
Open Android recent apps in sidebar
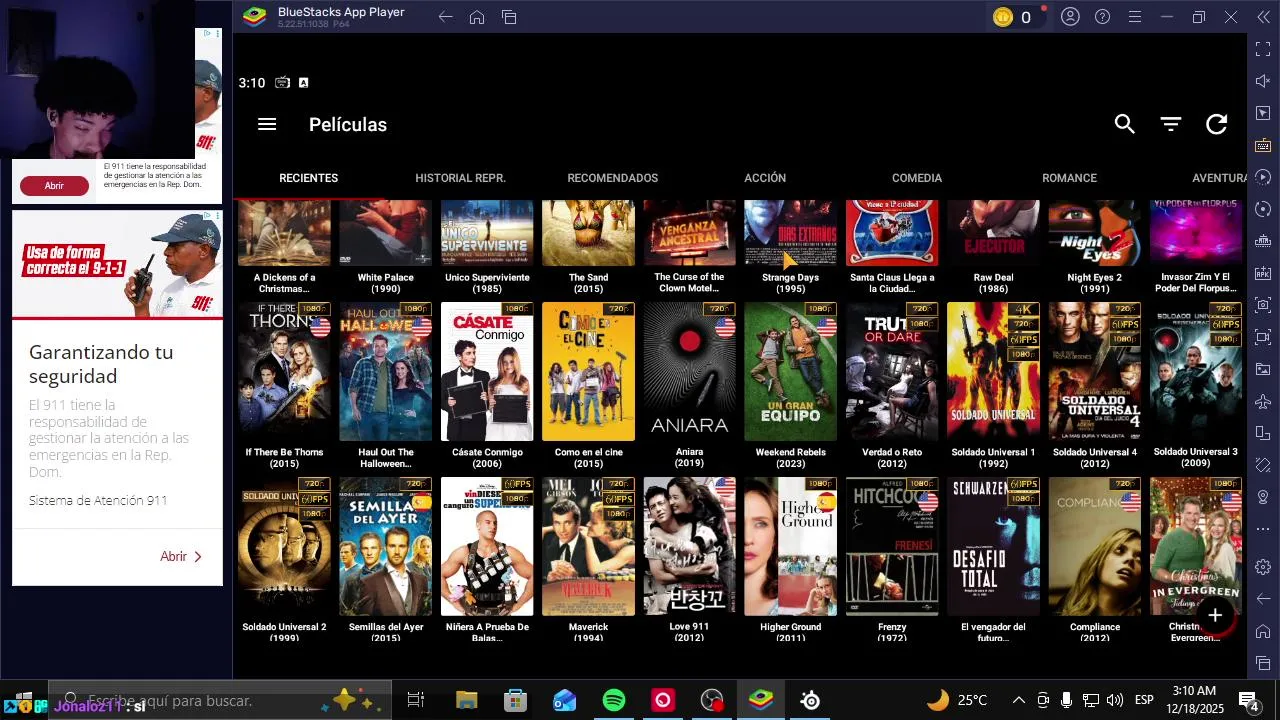pyautogui.click(x=1263, y=663)
